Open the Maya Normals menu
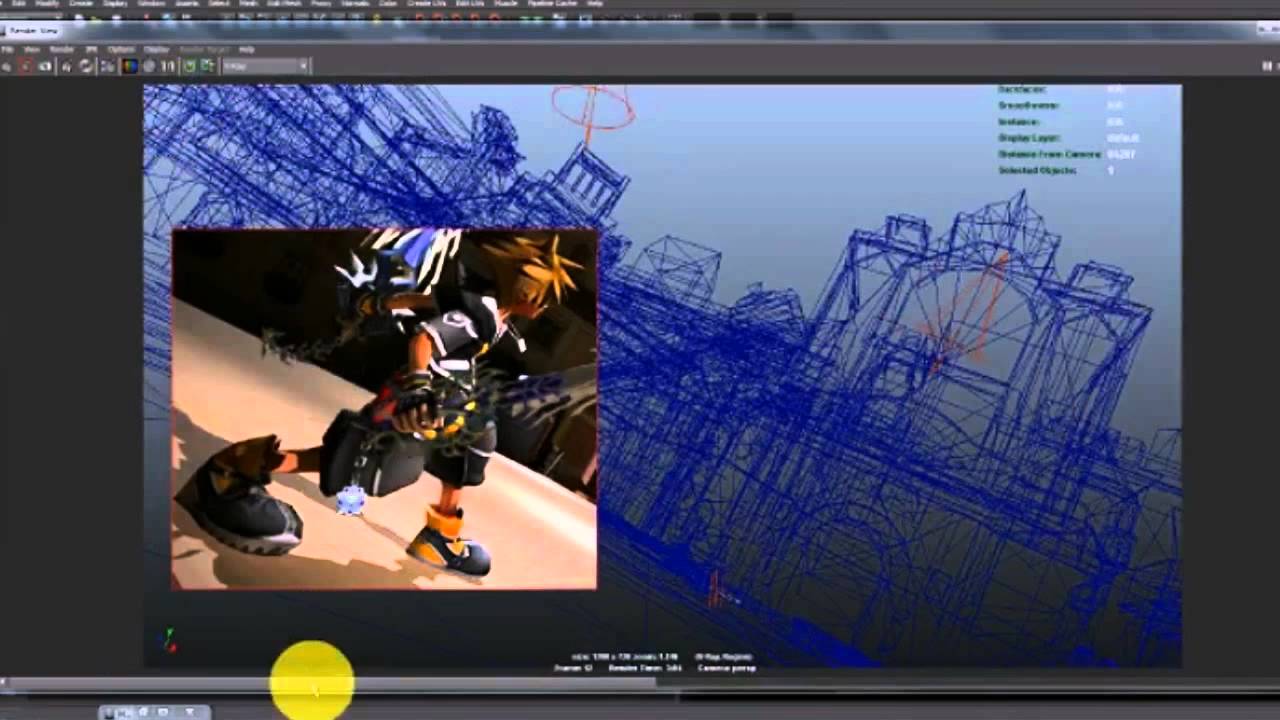Image resolution: width=1280 pixels, height=720 pixels. pyautogui.click(x=355, y=4)
